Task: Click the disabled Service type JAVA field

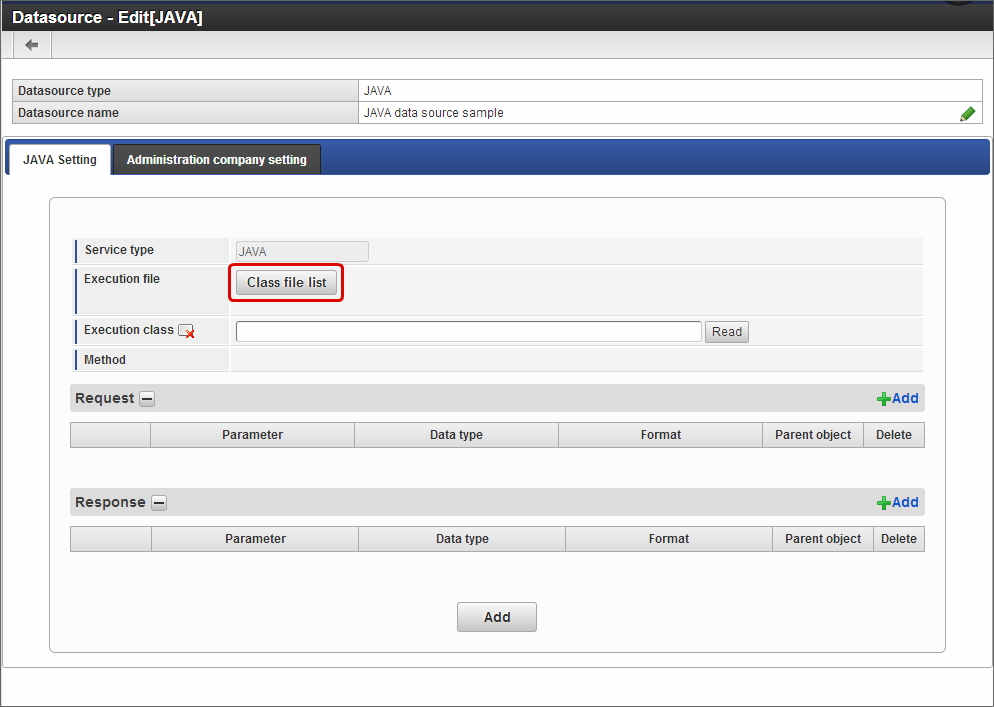Action: pos(302,251)
